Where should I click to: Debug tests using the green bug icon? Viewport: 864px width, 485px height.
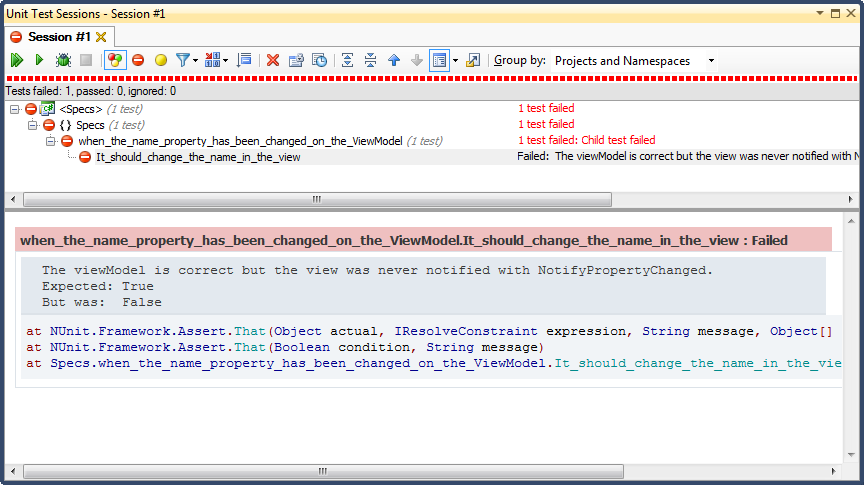[x=63, y=60]
